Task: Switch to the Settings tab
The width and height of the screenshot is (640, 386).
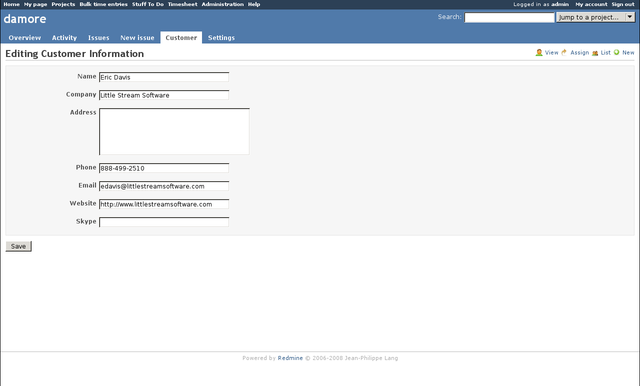Action: click(x=221, y=38)
